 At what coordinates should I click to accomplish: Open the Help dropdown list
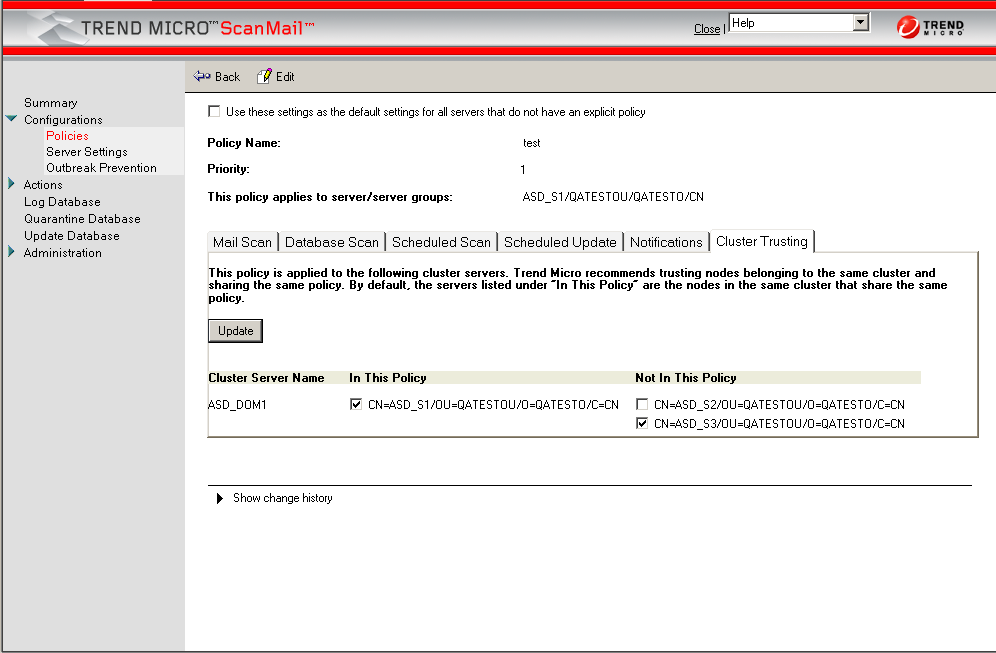click(860, 22)
